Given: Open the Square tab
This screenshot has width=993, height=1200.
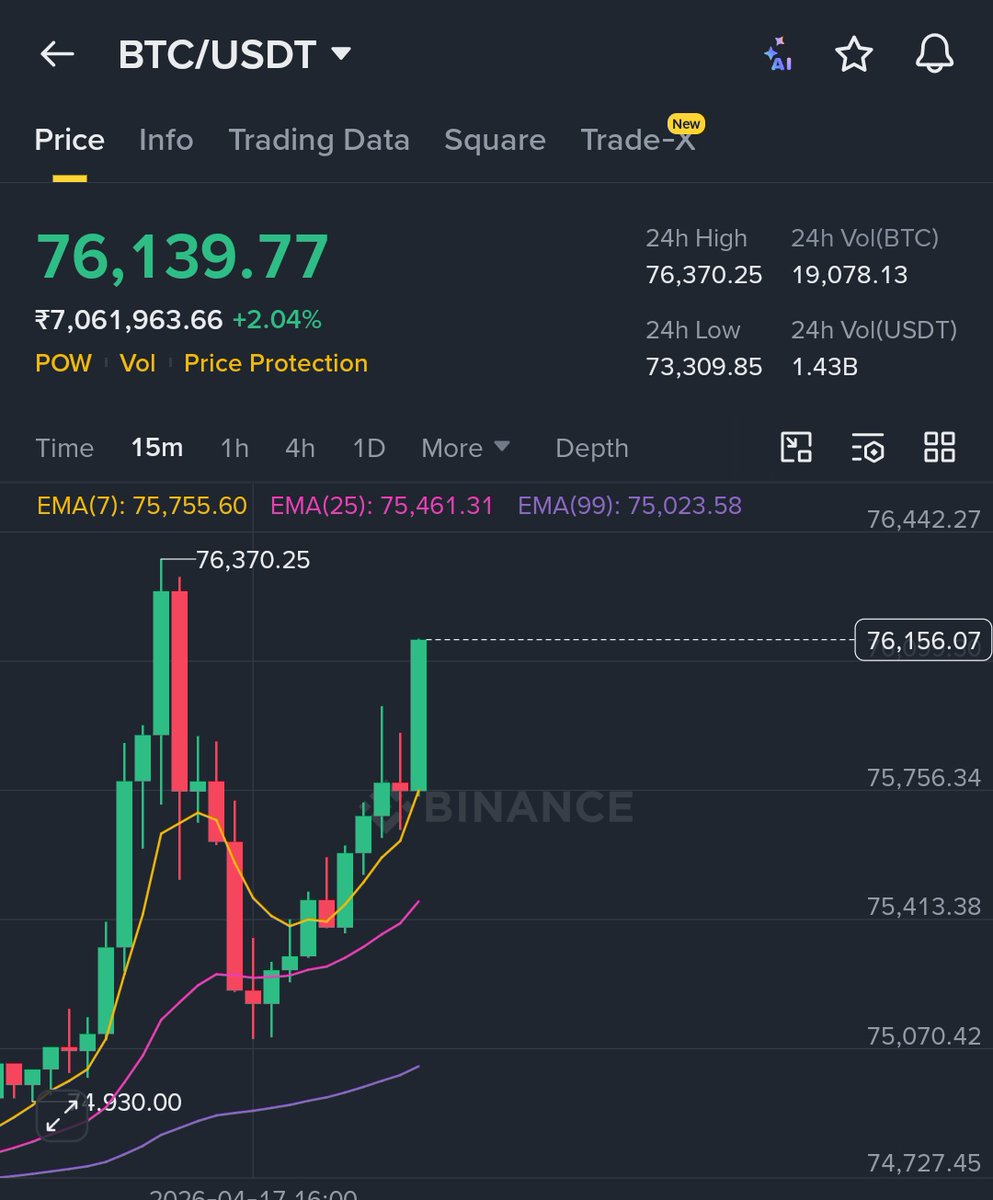Looking at the screenshot, I should click(495, 140).
